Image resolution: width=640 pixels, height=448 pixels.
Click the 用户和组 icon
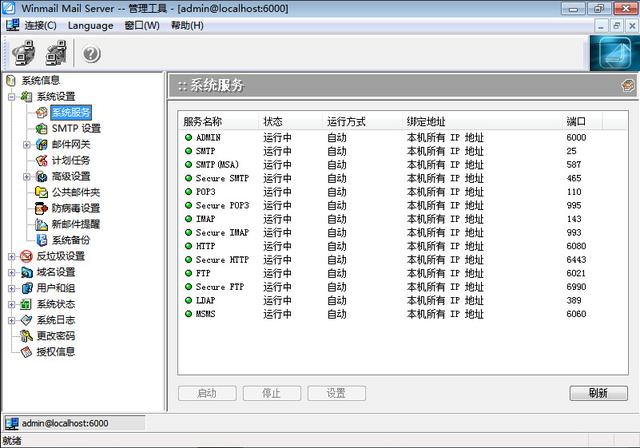pos(27,288)
